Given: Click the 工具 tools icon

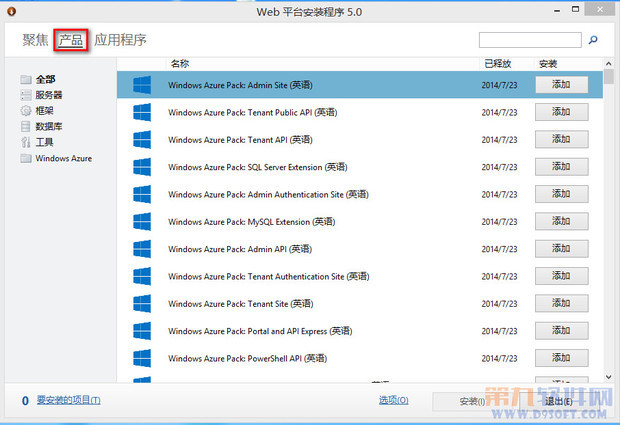Looking at the screenshot, I should click(26, 142).
